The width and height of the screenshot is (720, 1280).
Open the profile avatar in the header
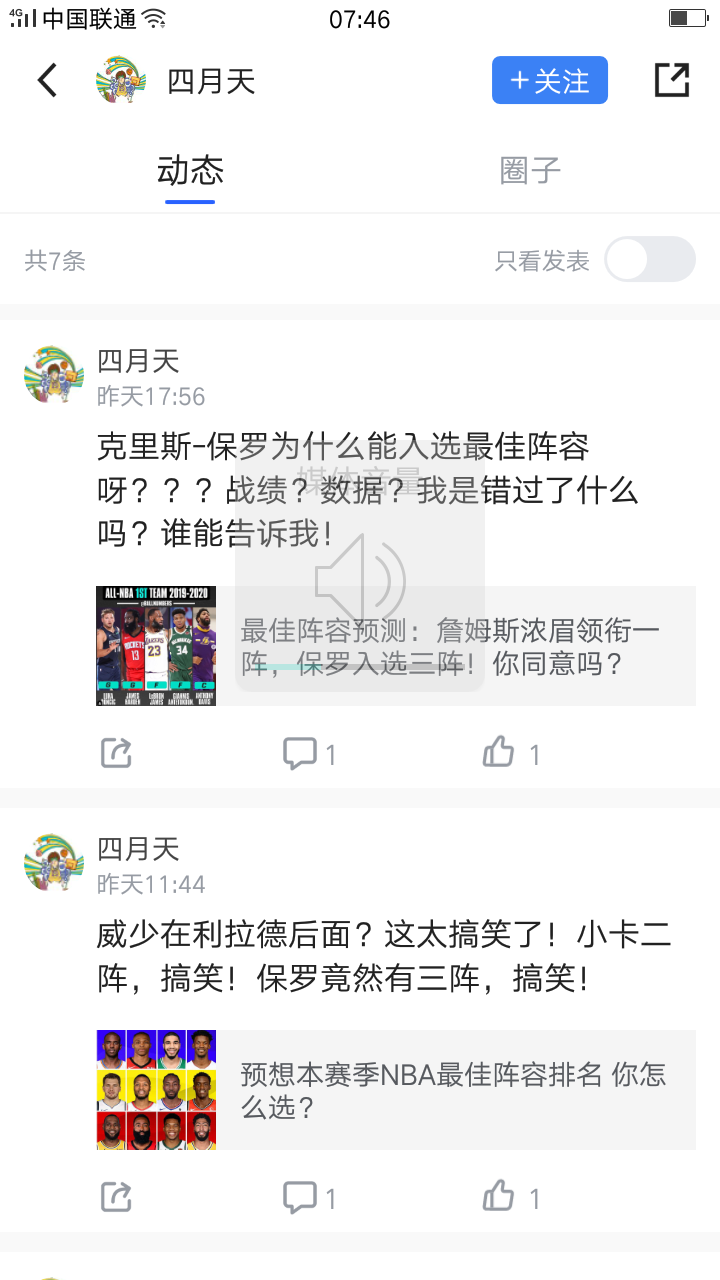point(121,80)
